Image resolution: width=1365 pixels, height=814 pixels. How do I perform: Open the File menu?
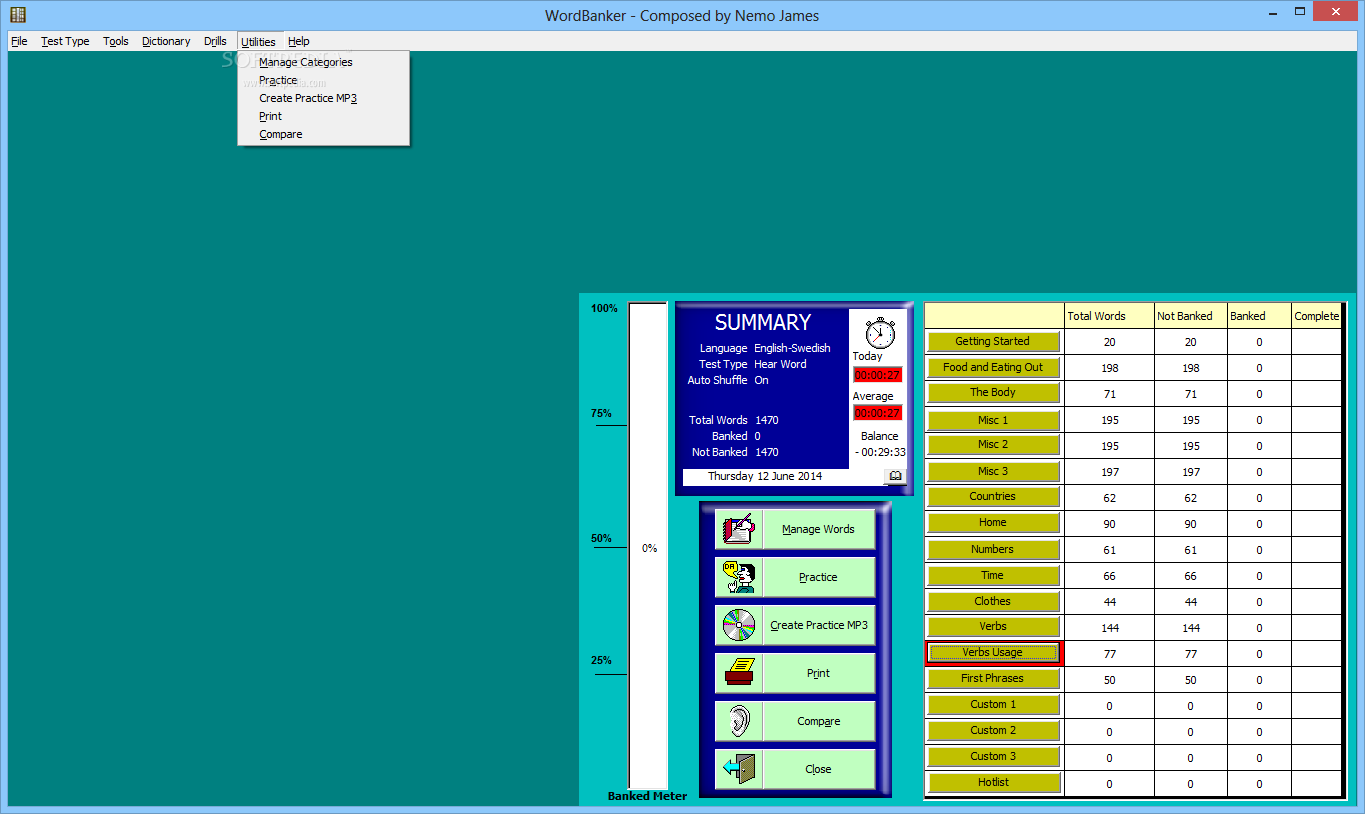[x=19, y=41]
